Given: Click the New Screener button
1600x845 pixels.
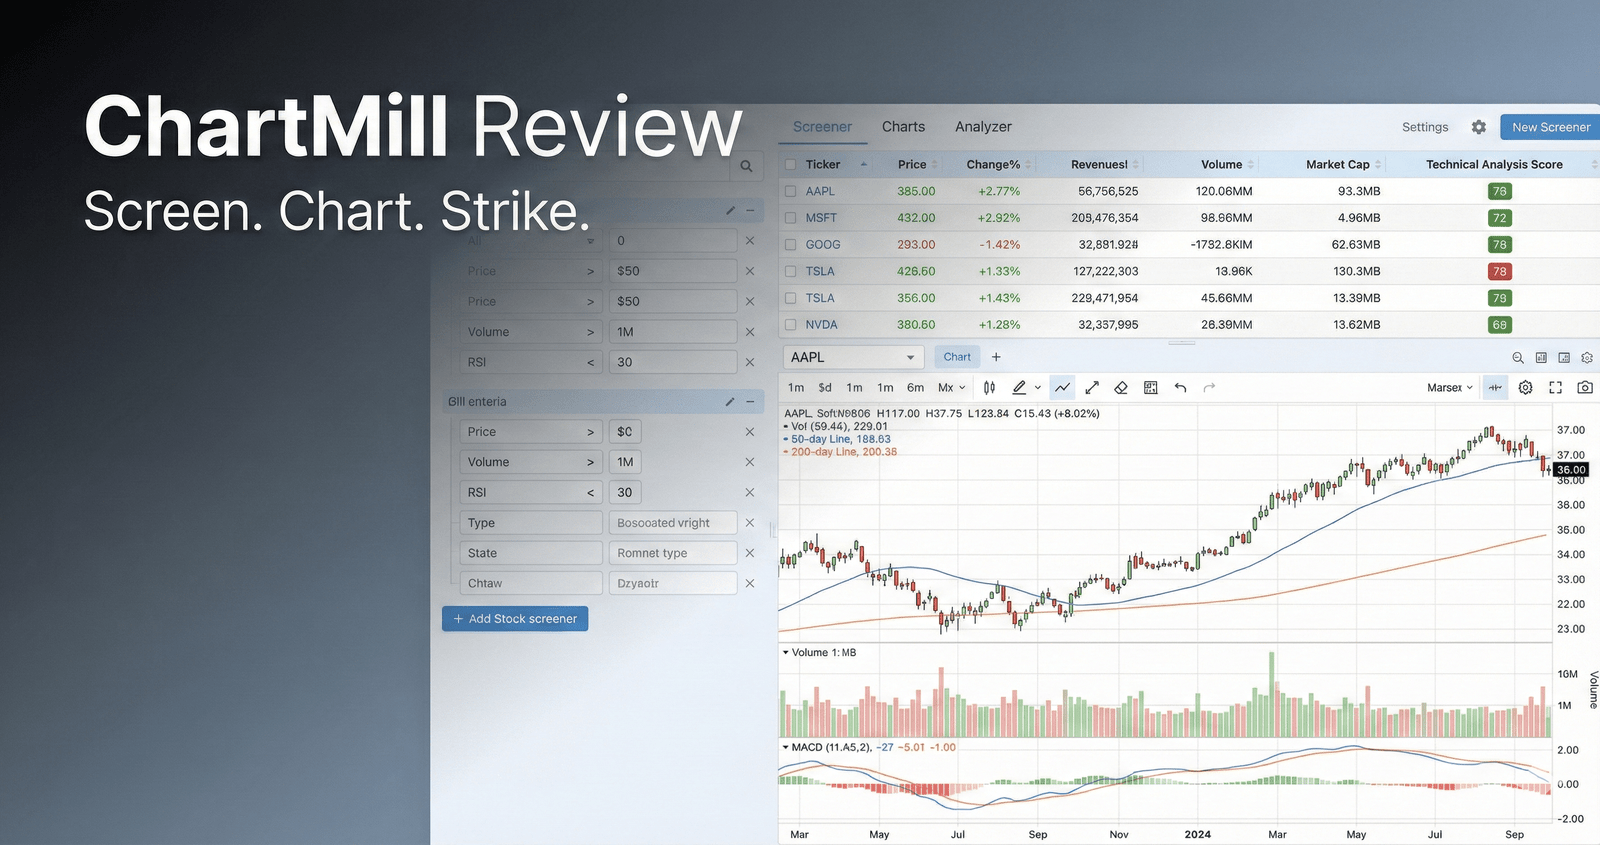Looking at the screenshot, I should point(1550,127).
